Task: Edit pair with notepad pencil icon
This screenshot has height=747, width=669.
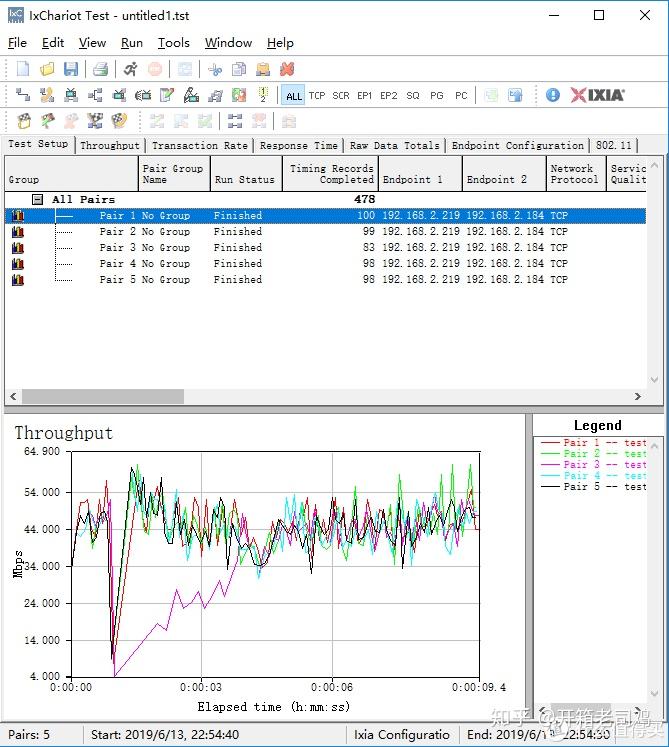Action: click(x=167, y=95)
